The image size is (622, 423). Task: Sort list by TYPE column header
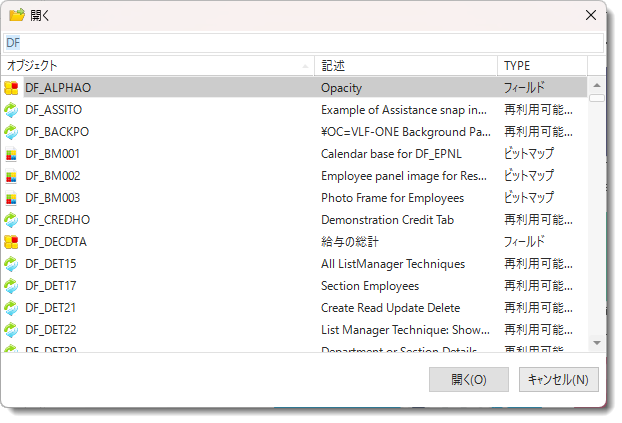coord(541,65)
